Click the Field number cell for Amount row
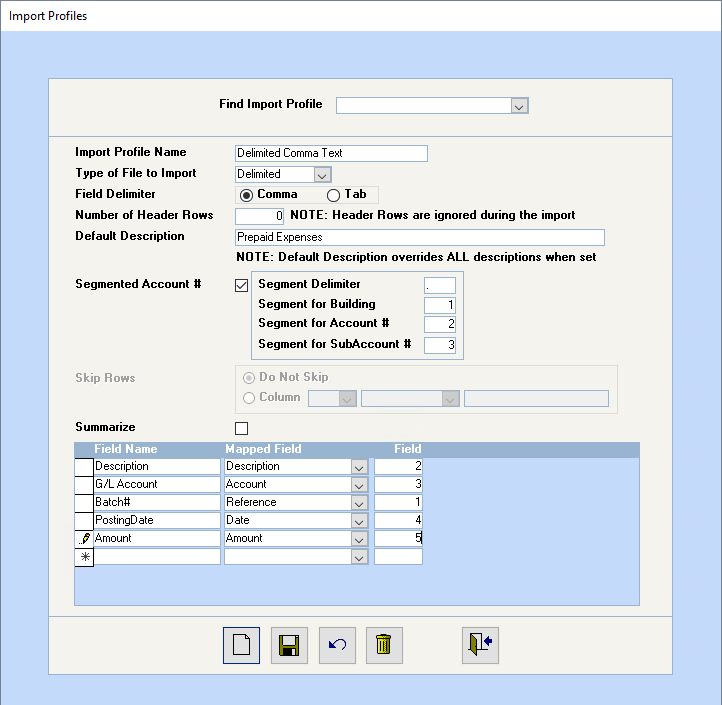722x705 pixels. click(398, 538)
